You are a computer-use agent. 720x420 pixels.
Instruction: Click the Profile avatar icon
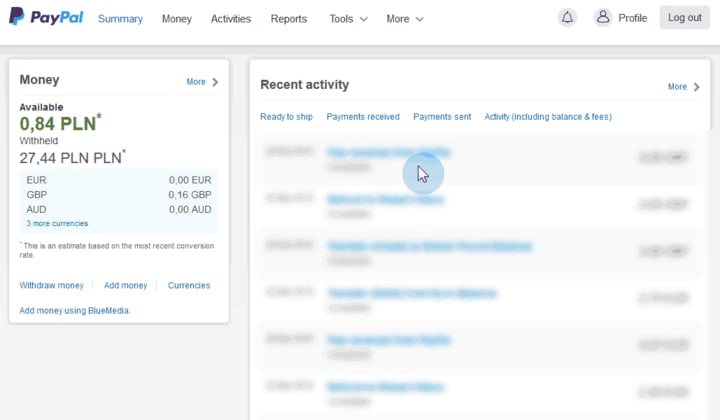pos(603,18)
